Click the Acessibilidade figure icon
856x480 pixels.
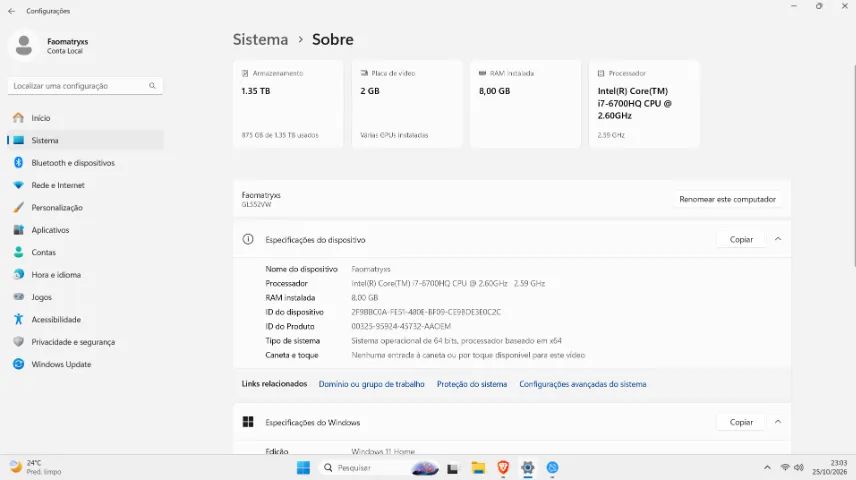click(x=19, y=319)
